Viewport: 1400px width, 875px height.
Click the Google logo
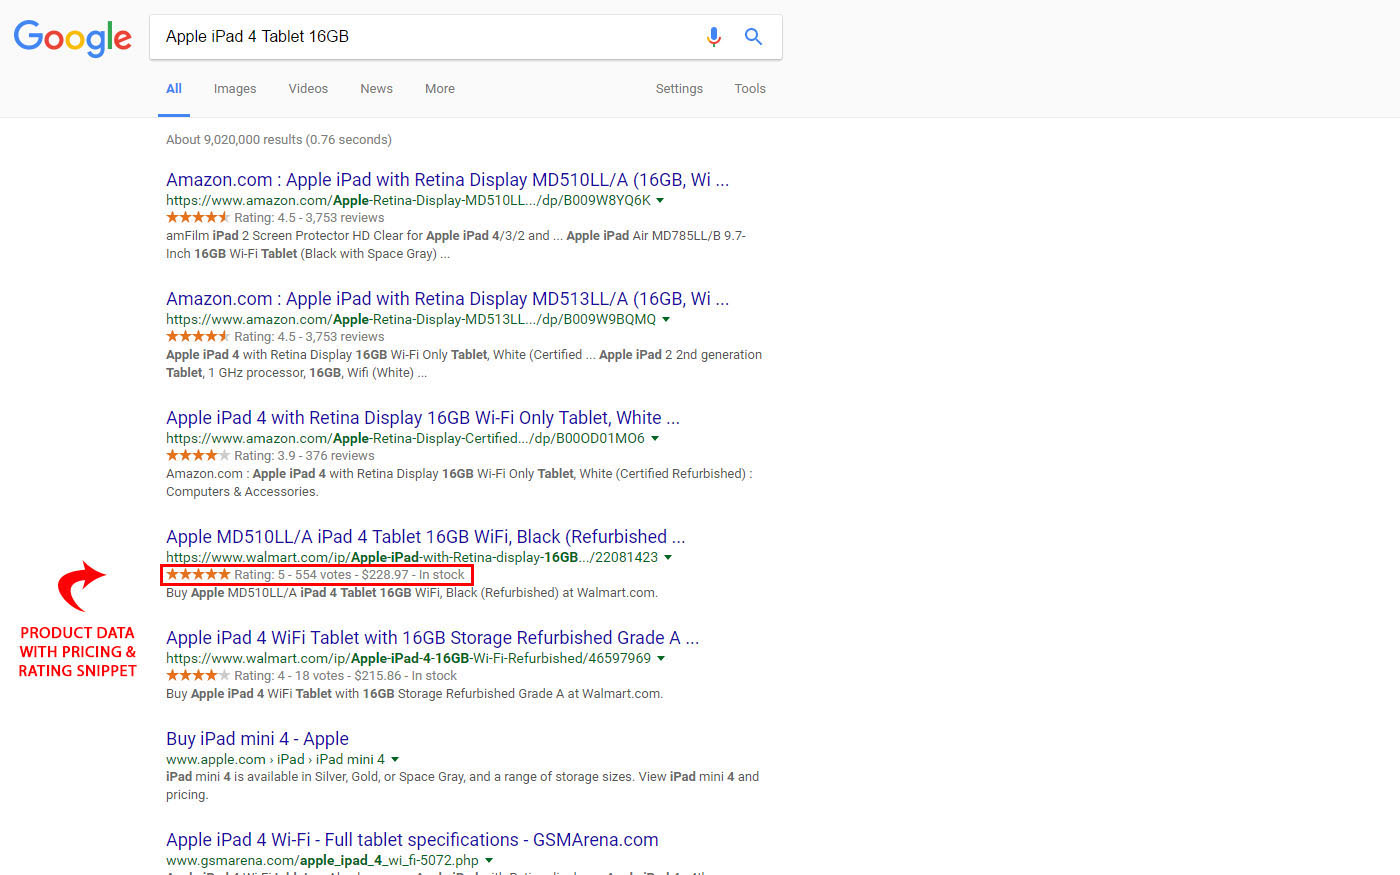(72, 38)
